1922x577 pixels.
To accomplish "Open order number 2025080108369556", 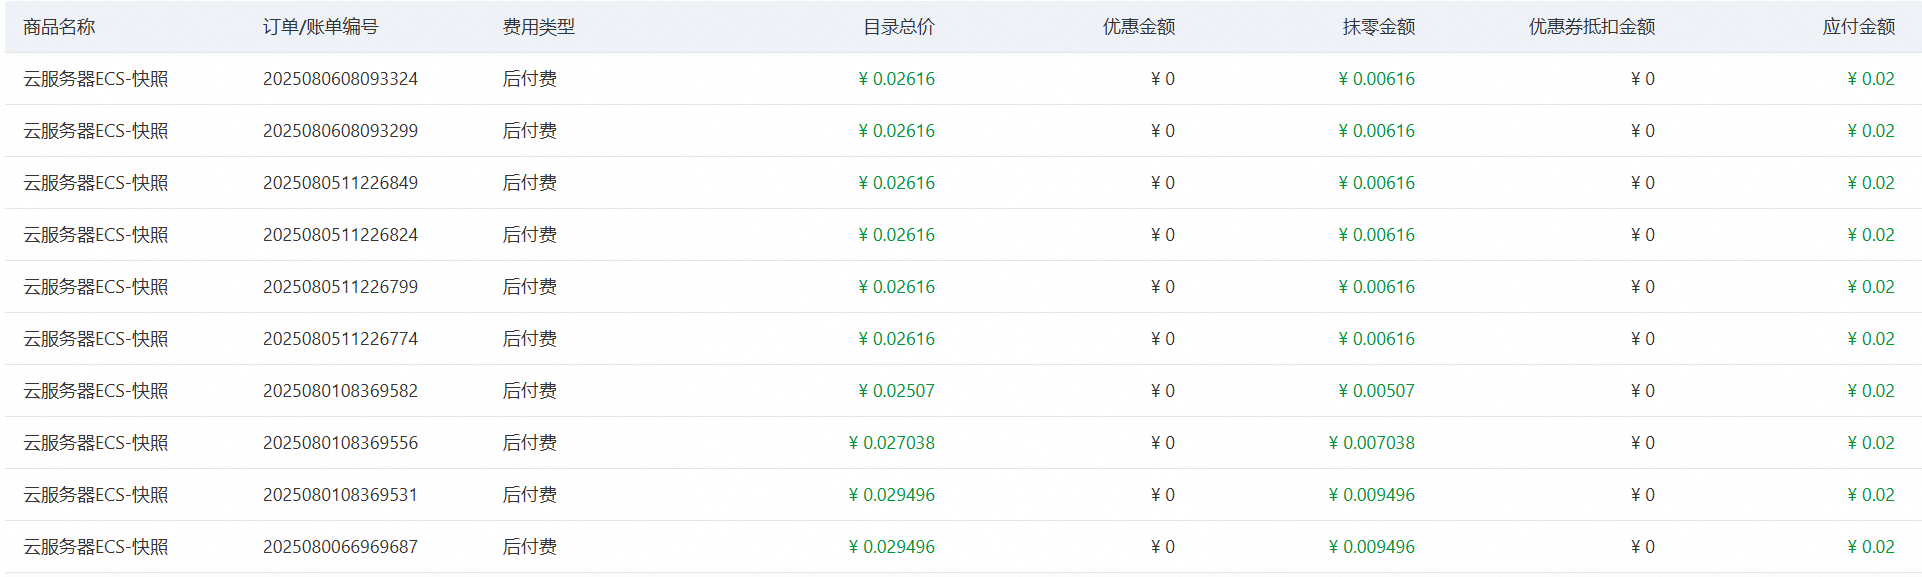I will pyautogui.click(x=340, y=443).
